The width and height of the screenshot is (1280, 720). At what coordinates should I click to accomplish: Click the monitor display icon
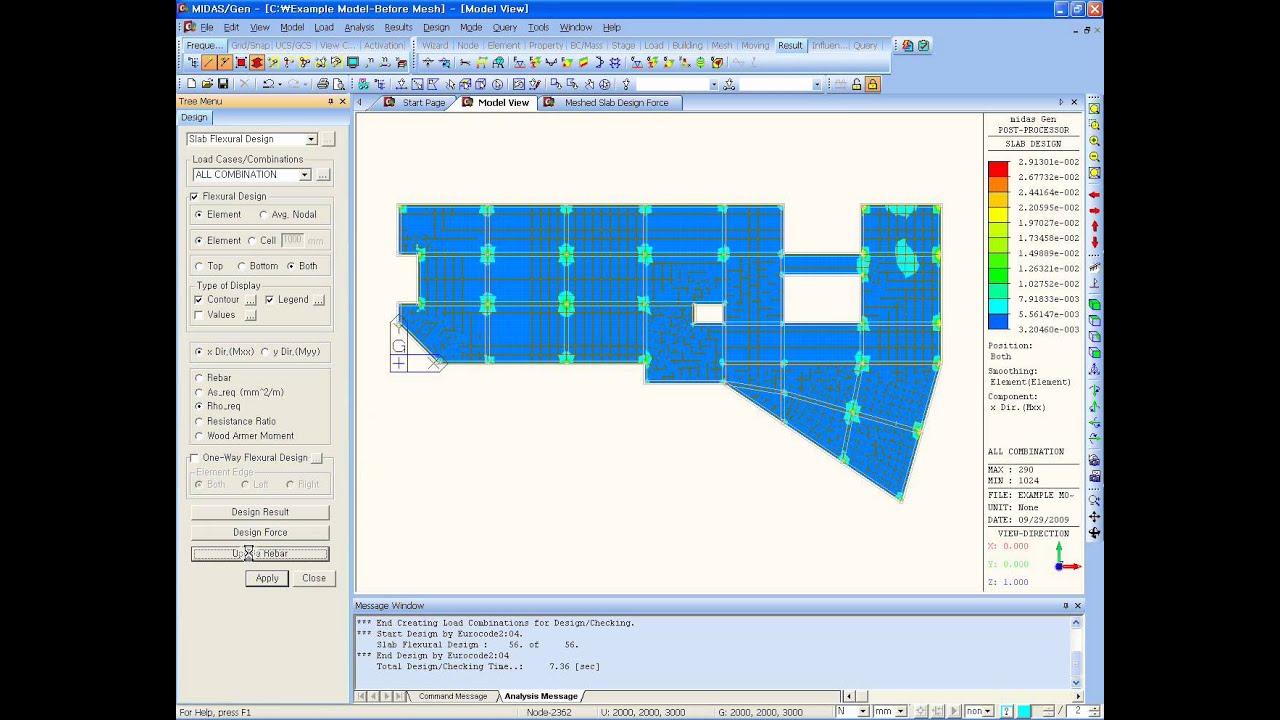(353, 62)
